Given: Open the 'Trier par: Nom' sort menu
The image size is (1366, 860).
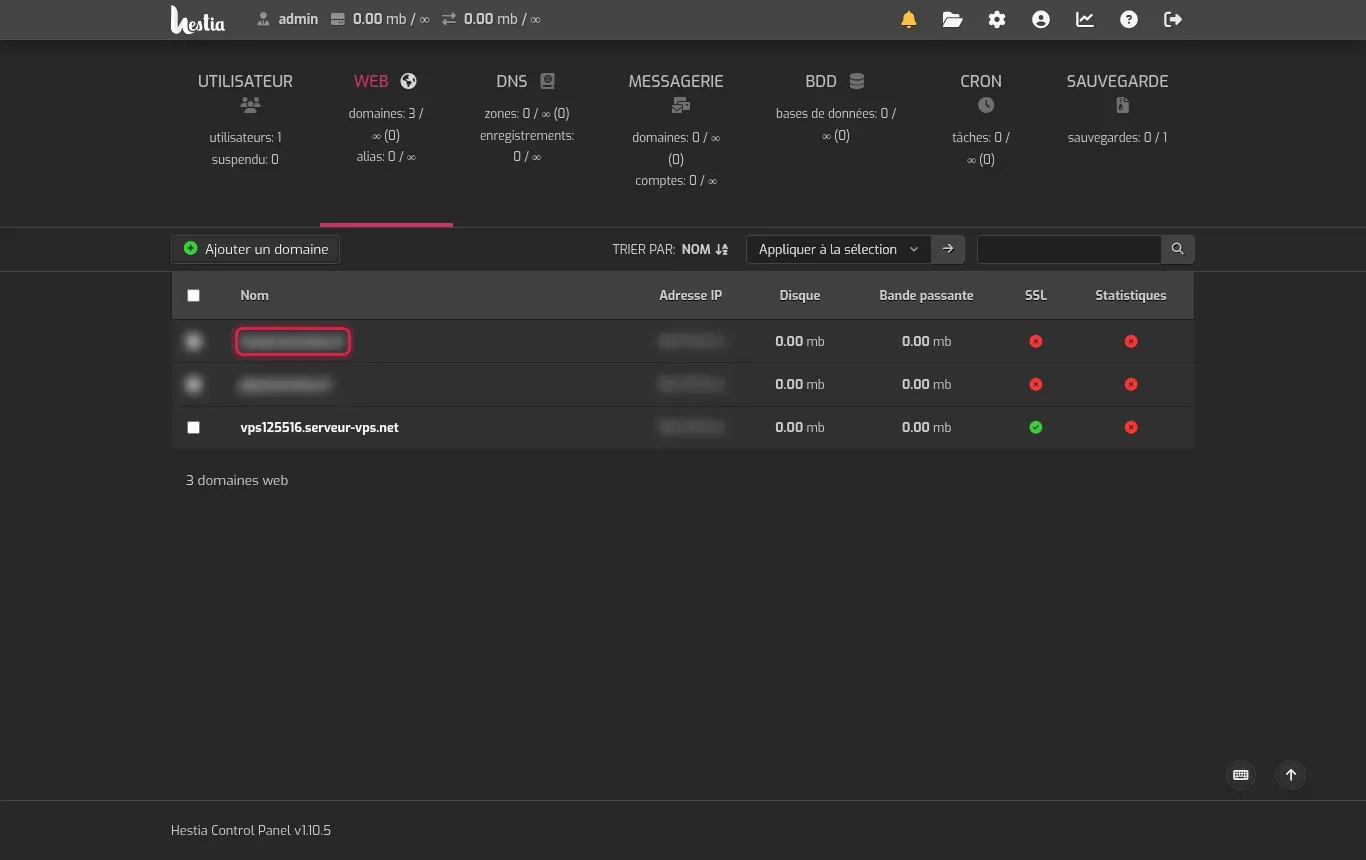Looking at the screenshot, I should coord(670,249).
